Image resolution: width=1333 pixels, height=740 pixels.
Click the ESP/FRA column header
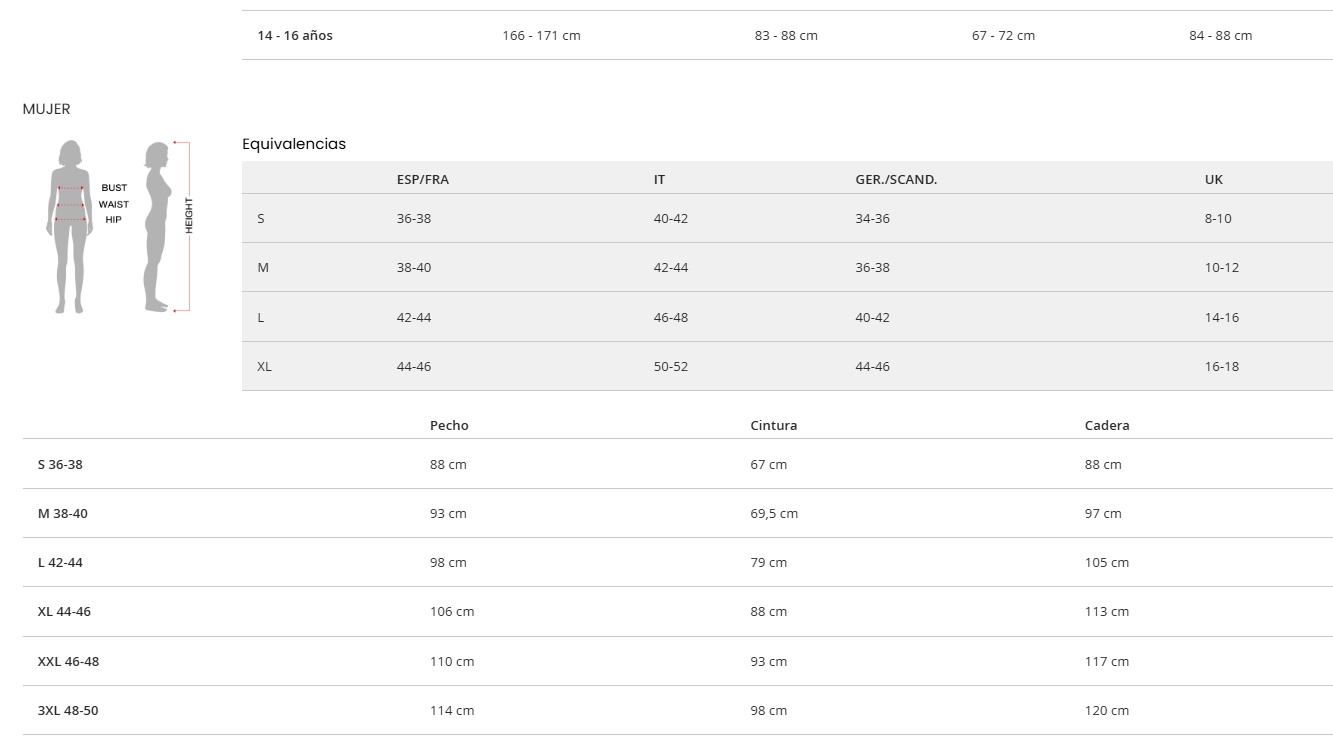[422, 180]
